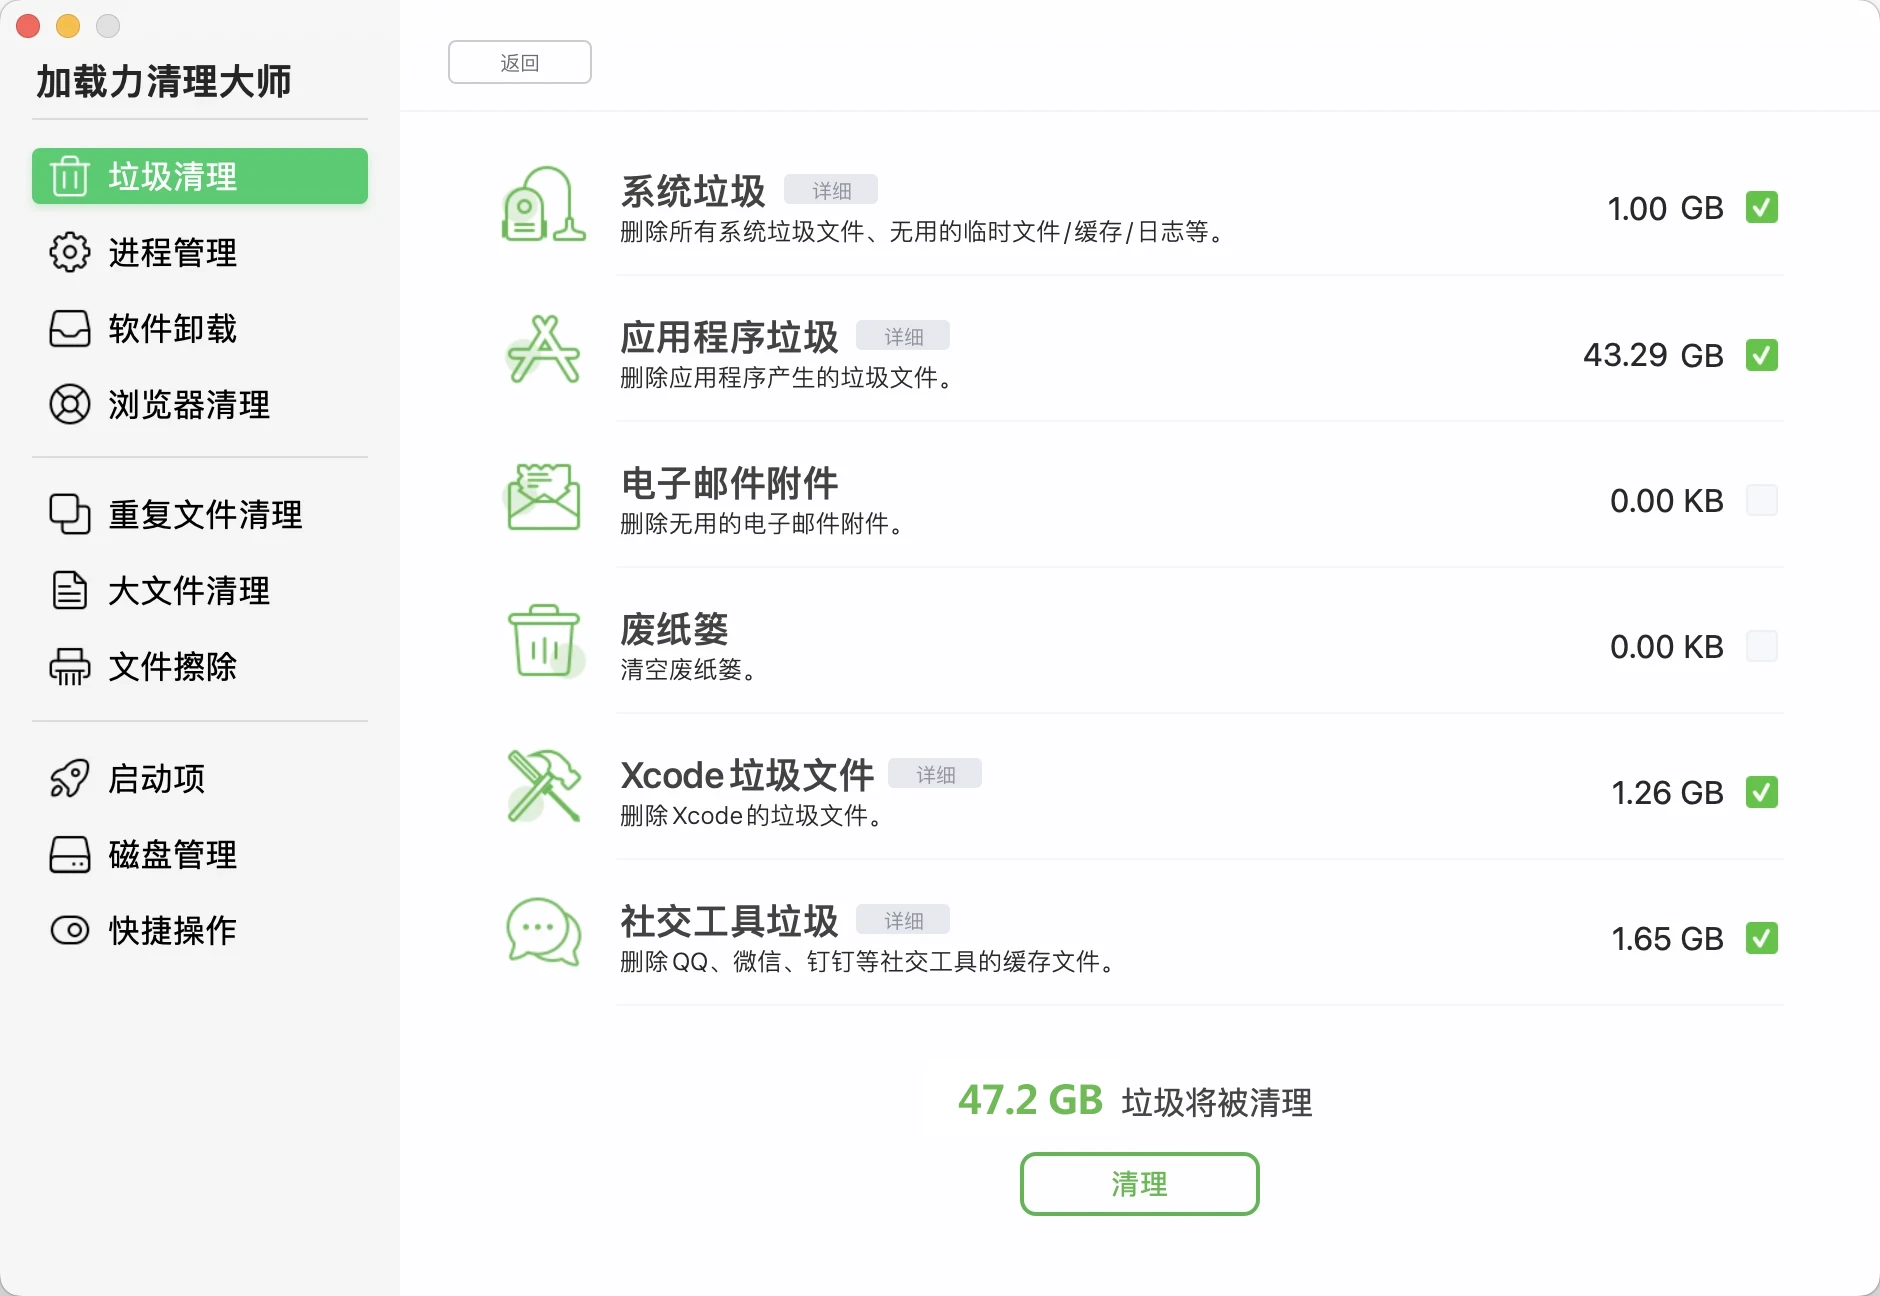Open 进程管理 in the sidebar
This screenshot has height=1296, width=1880.
point(200,252)
